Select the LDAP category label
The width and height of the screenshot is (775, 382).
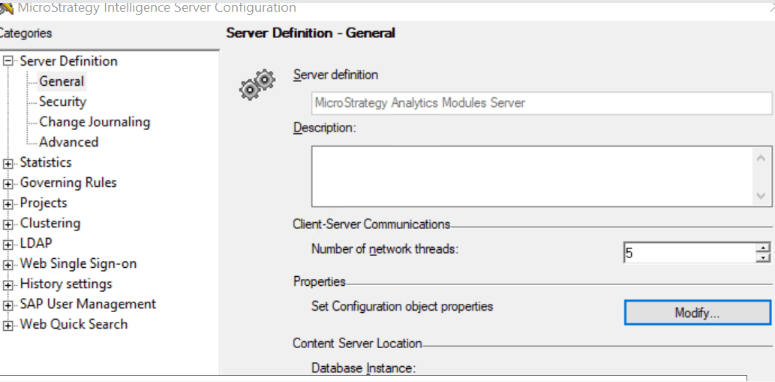click(36, 244)
